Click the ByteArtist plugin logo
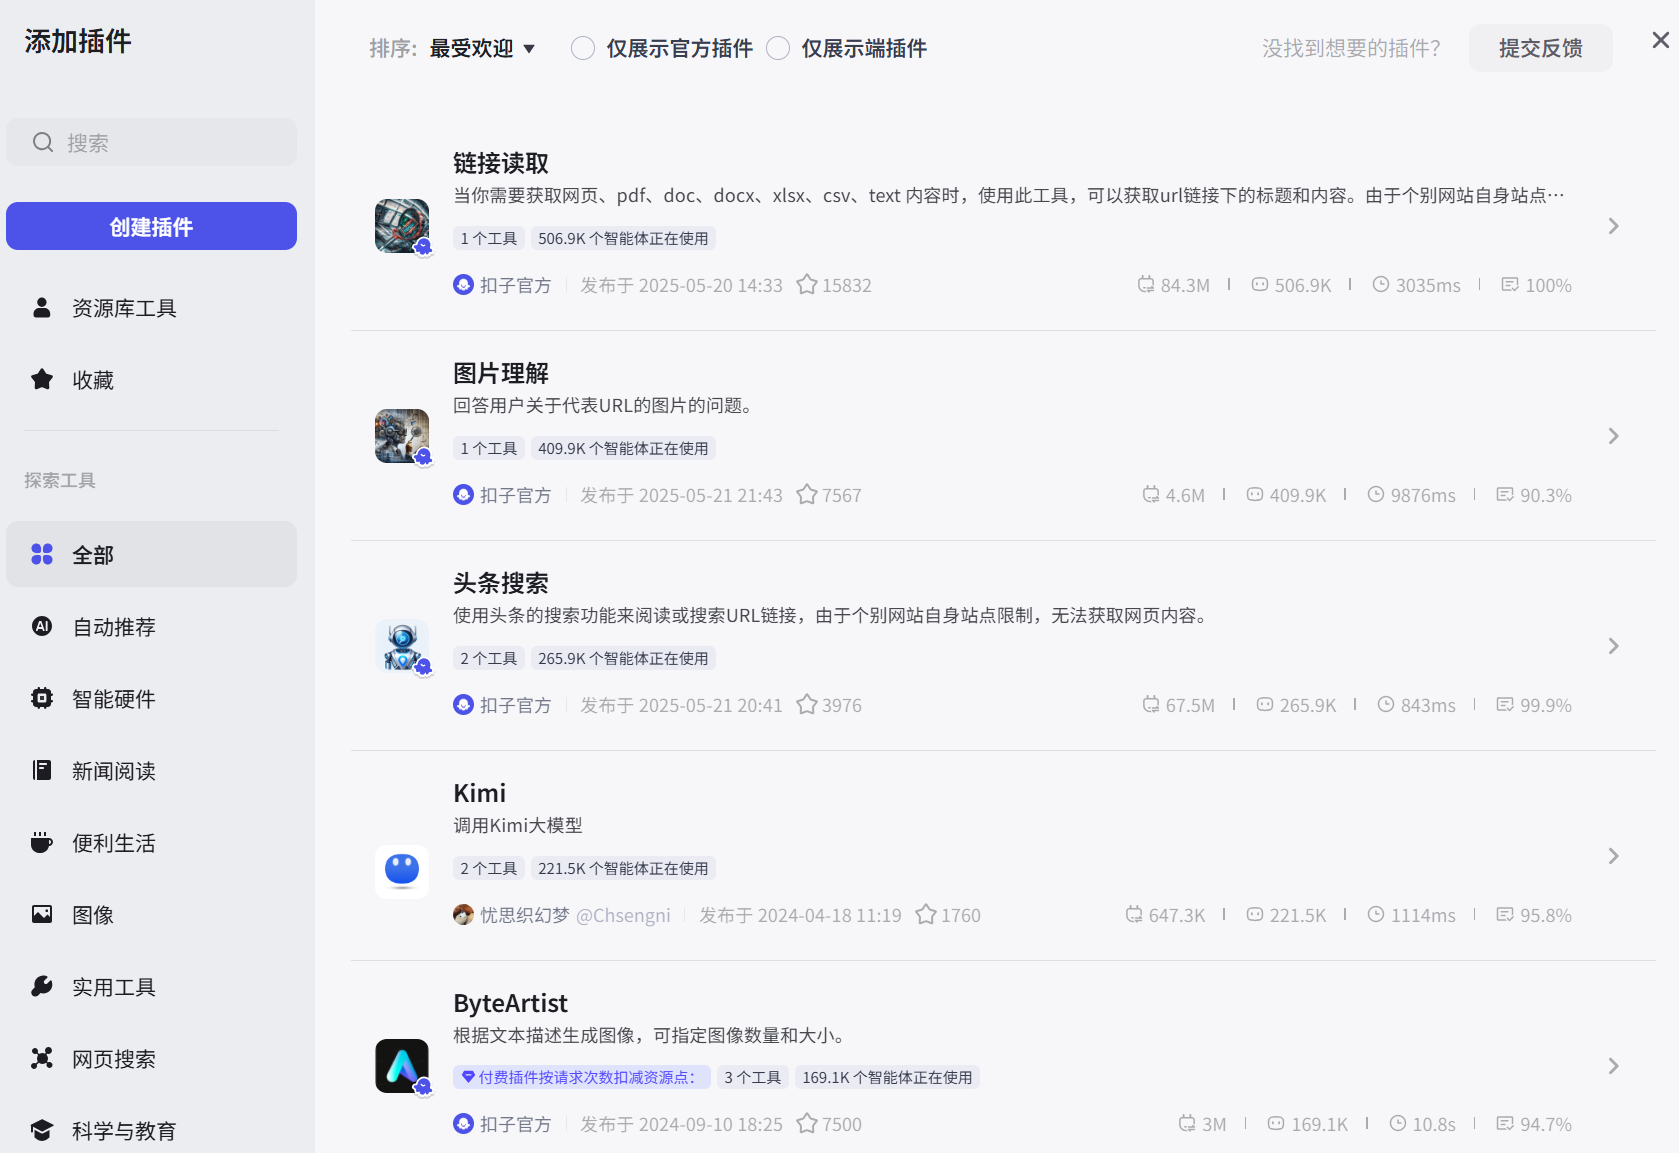 pos(402,1066)
